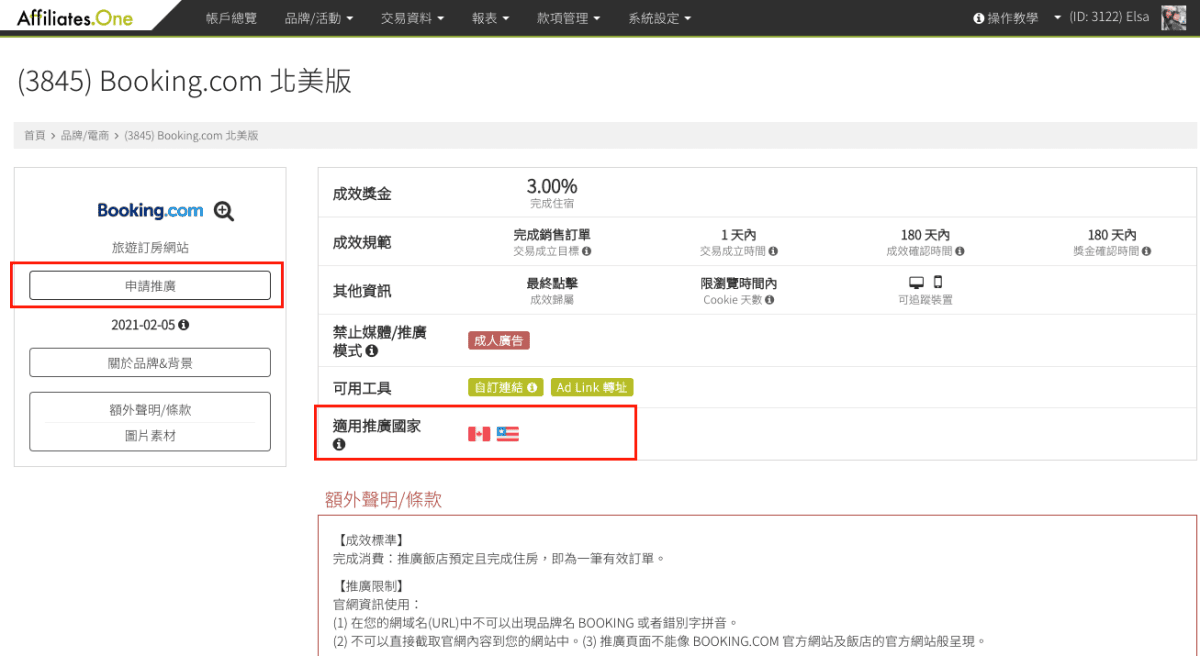Open the 交易資料 menu
This screenshot has width=1200, height=656.
pyautogui.click(x=412, y=16)
